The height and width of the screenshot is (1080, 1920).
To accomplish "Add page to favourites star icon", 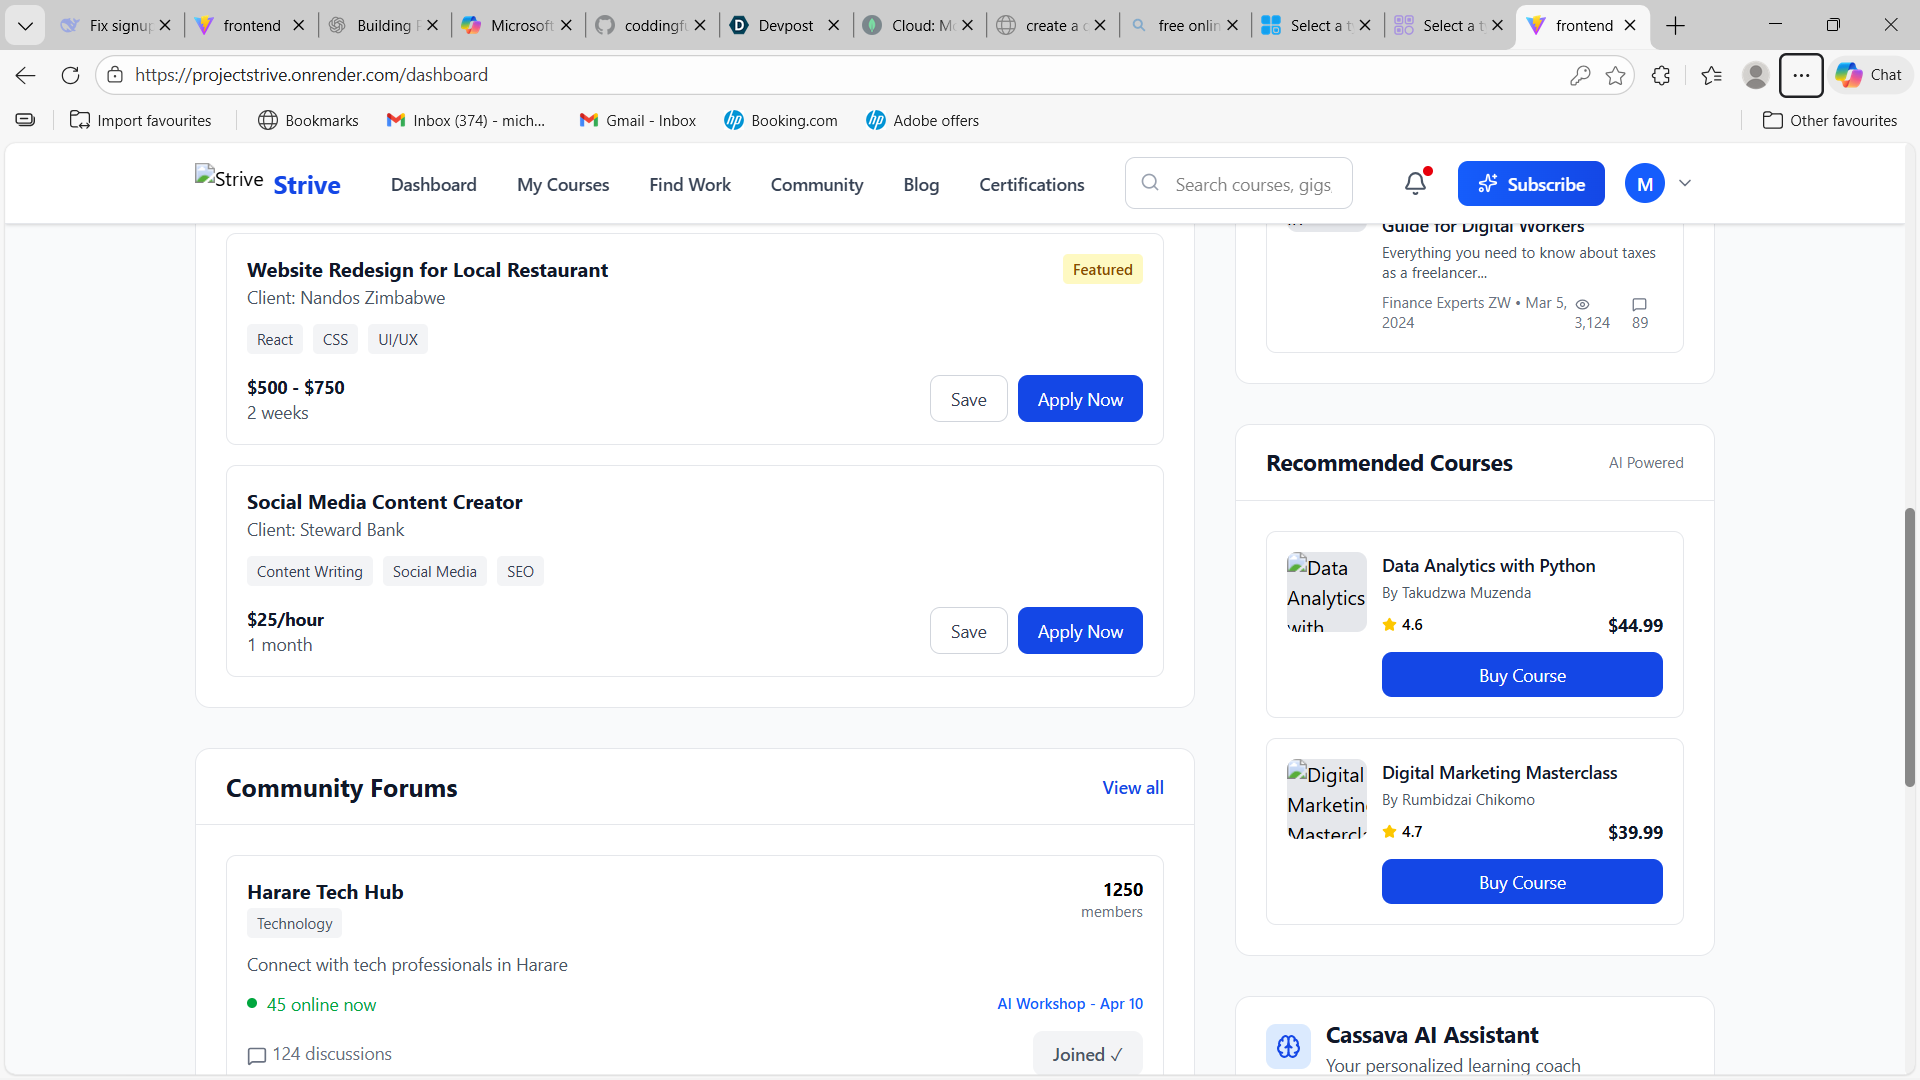I will pos(1615,75).
